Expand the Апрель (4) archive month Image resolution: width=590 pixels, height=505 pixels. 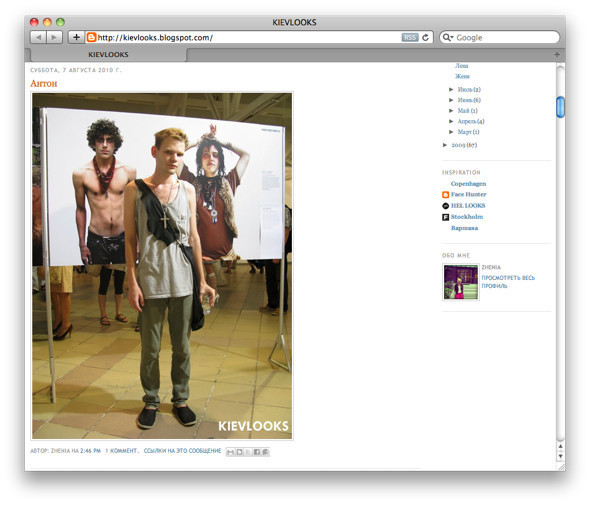click(x=451, y=121)
